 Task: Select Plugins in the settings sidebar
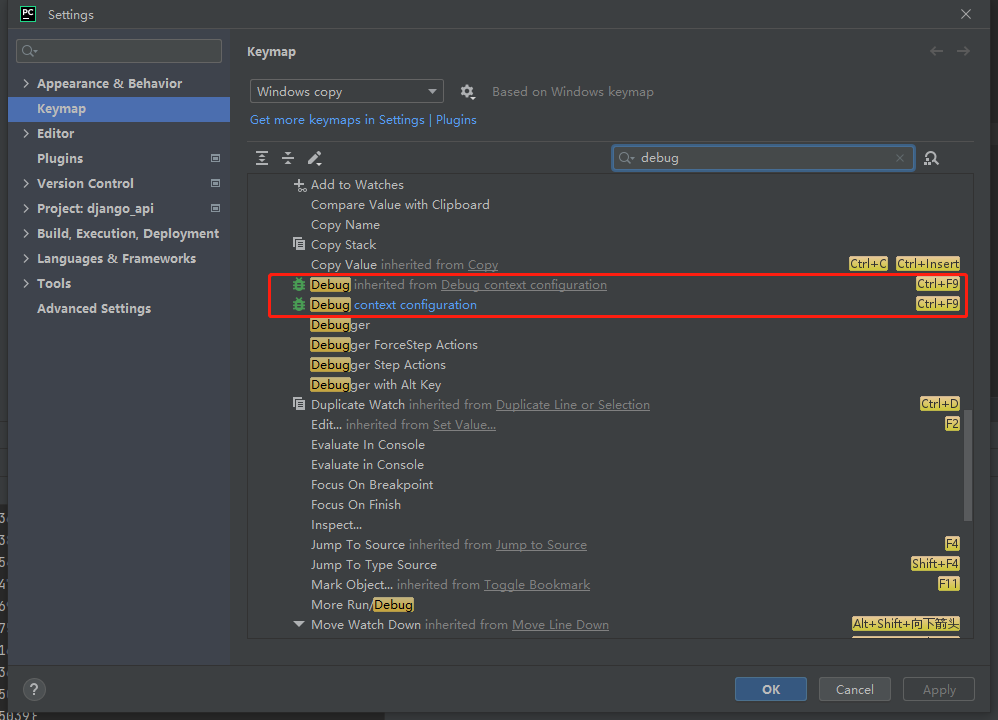(60, 159)
